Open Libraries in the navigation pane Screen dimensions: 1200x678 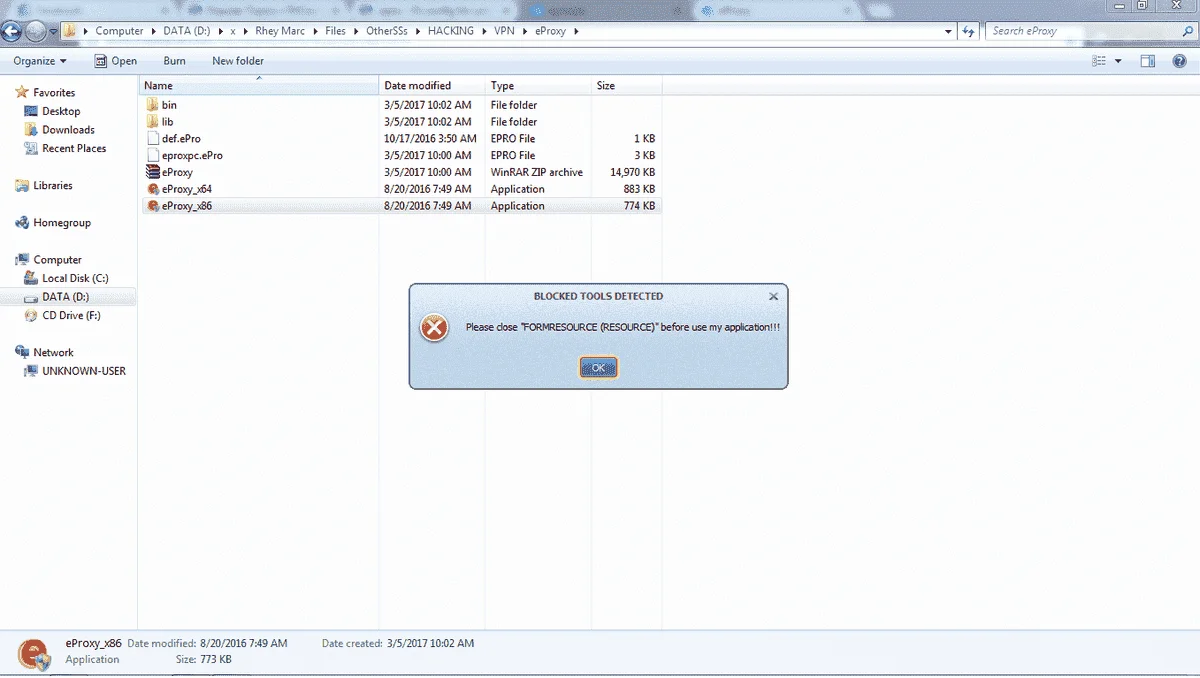(x=53, y=185)
